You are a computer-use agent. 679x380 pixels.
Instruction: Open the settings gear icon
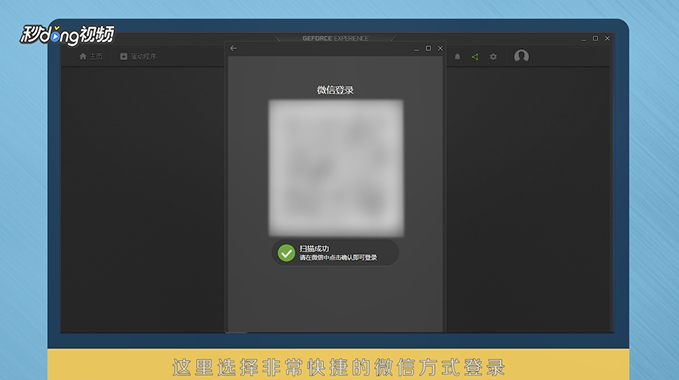coord(493,57)
